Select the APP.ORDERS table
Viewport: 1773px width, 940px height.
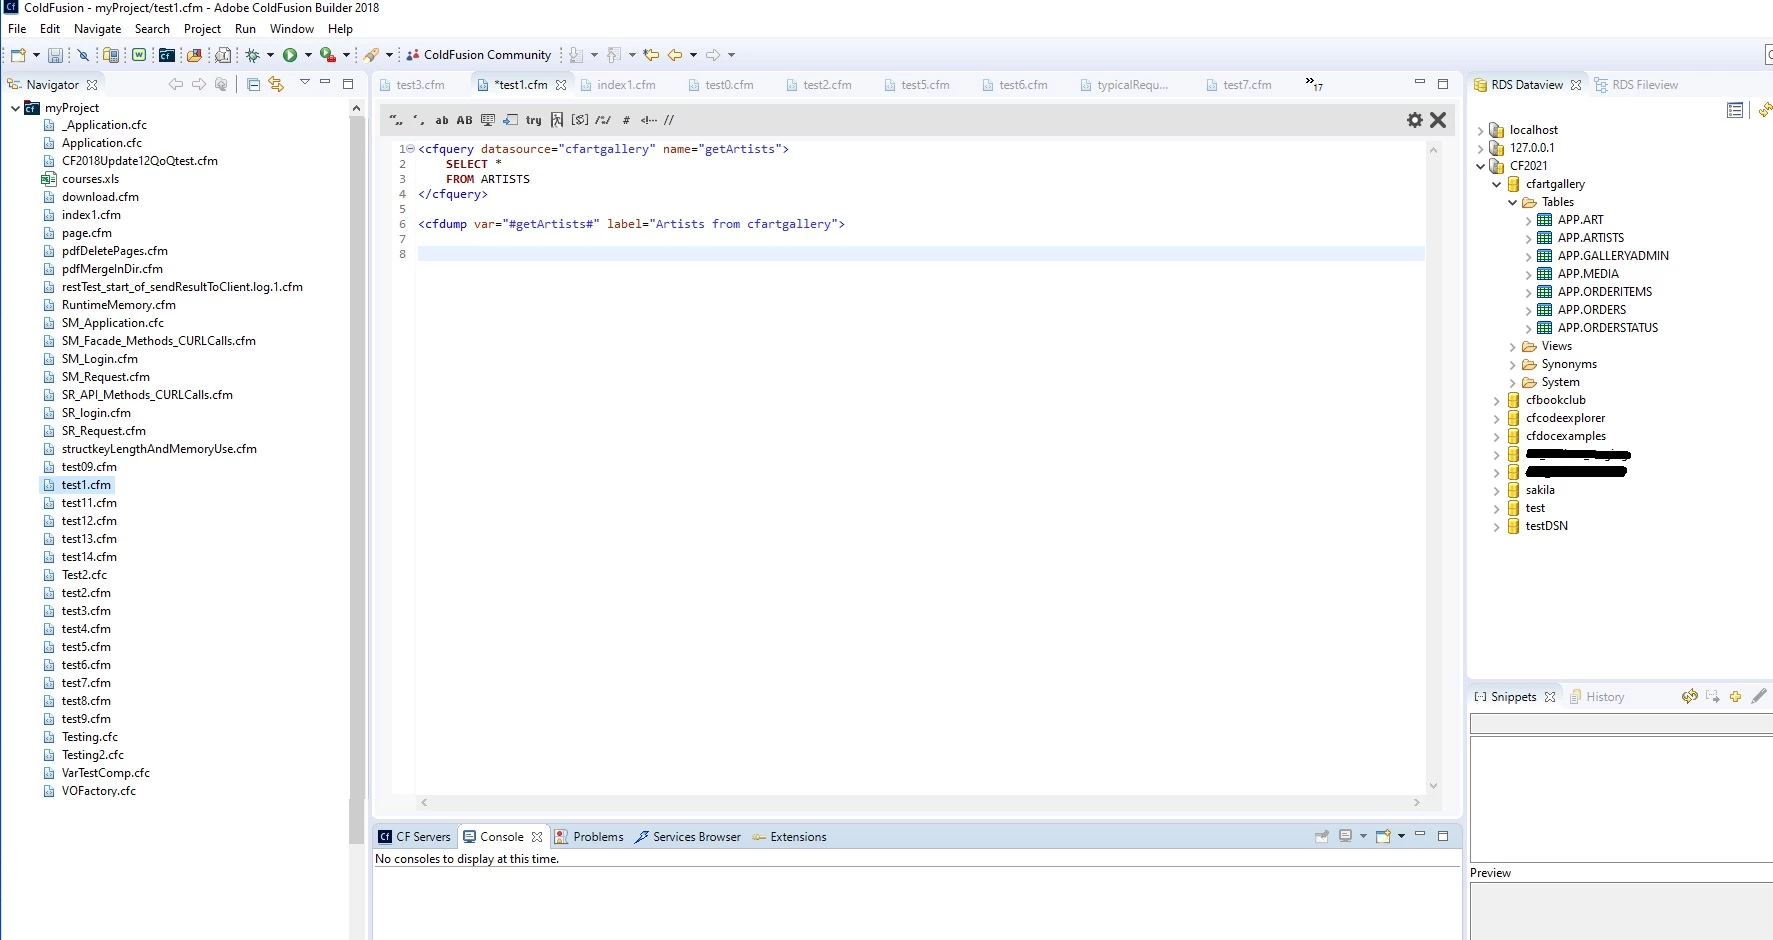pyautogui.click(x=1591, y=310)
